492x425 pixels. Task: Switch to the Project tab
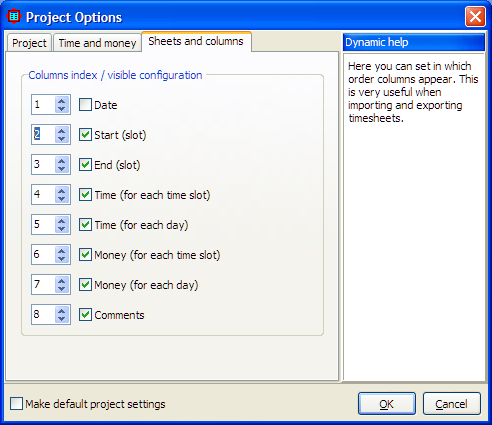click(x=29, y=43)
